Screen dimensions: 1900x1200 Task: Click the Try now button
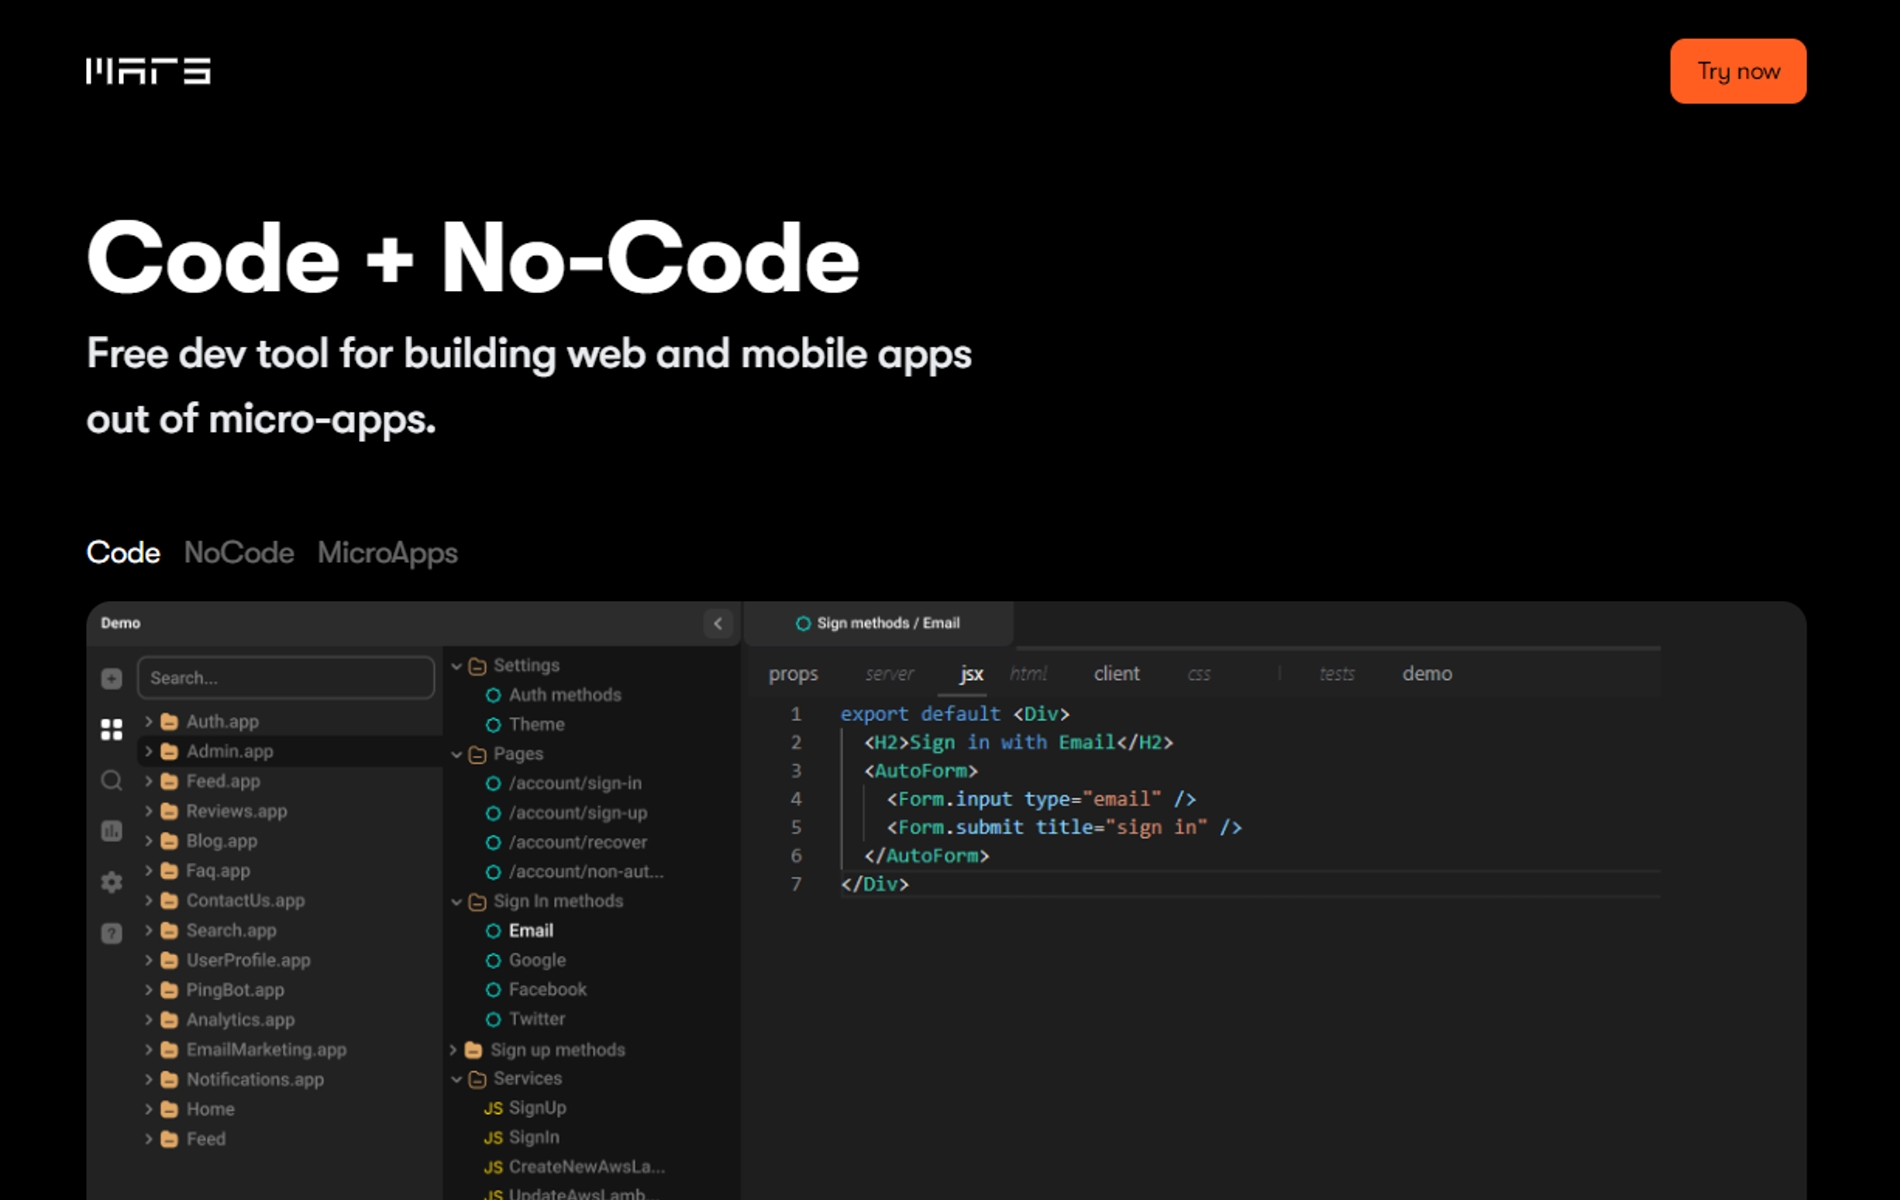click(1737, 71)
